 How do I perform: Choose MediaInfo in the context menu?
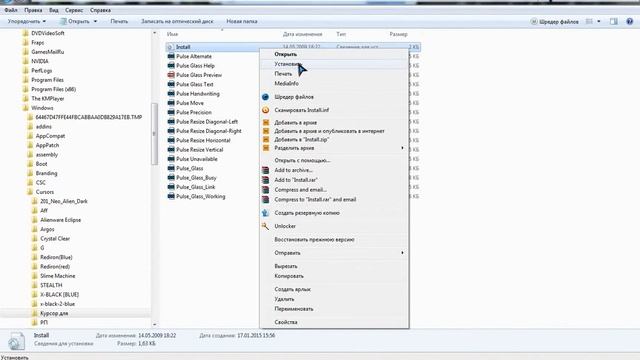tap(334, 84)
